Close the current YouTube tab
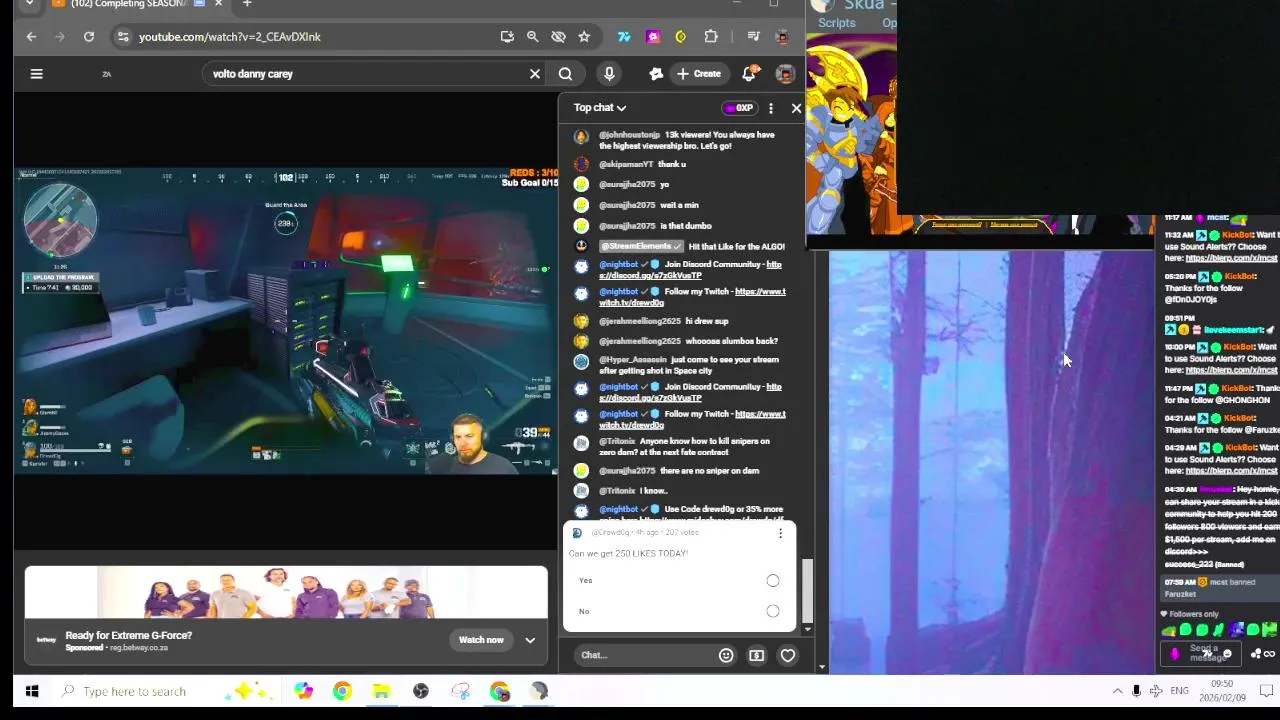Screen dimensions: 1280x720 point(218,4)
